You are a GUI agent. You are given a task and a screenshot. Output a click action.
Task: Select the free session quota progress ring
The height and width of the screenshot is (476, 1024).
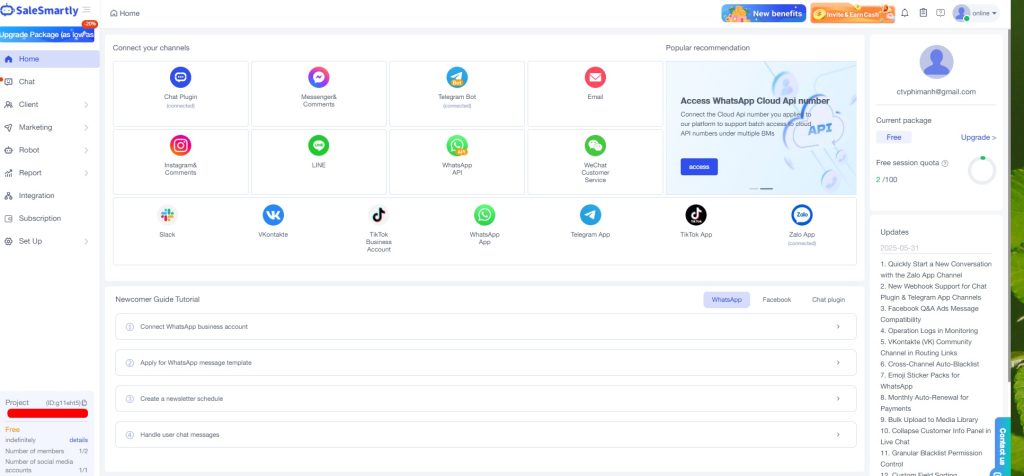982,170
